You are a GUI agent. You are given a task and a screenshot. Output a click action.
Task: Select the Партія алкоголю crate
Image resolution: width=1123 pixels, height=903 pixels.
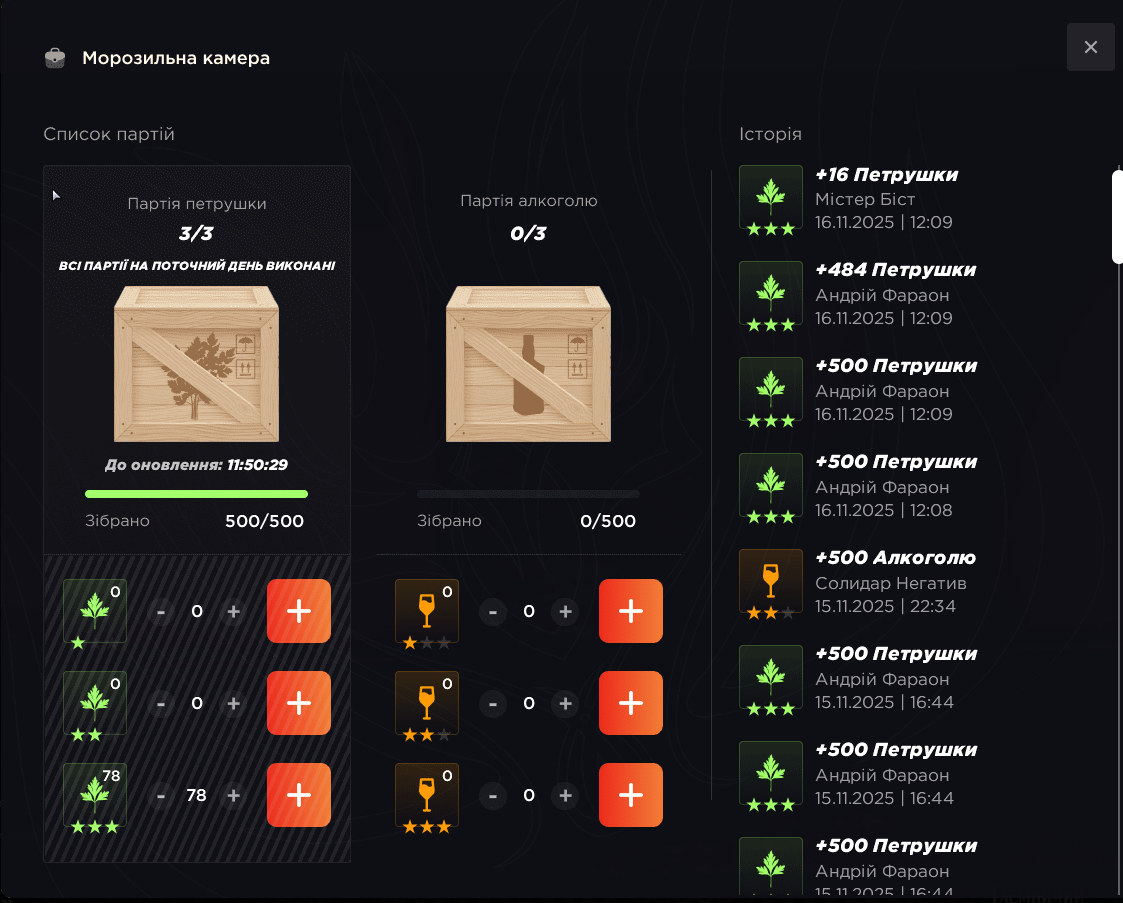(x=529, y=364)
